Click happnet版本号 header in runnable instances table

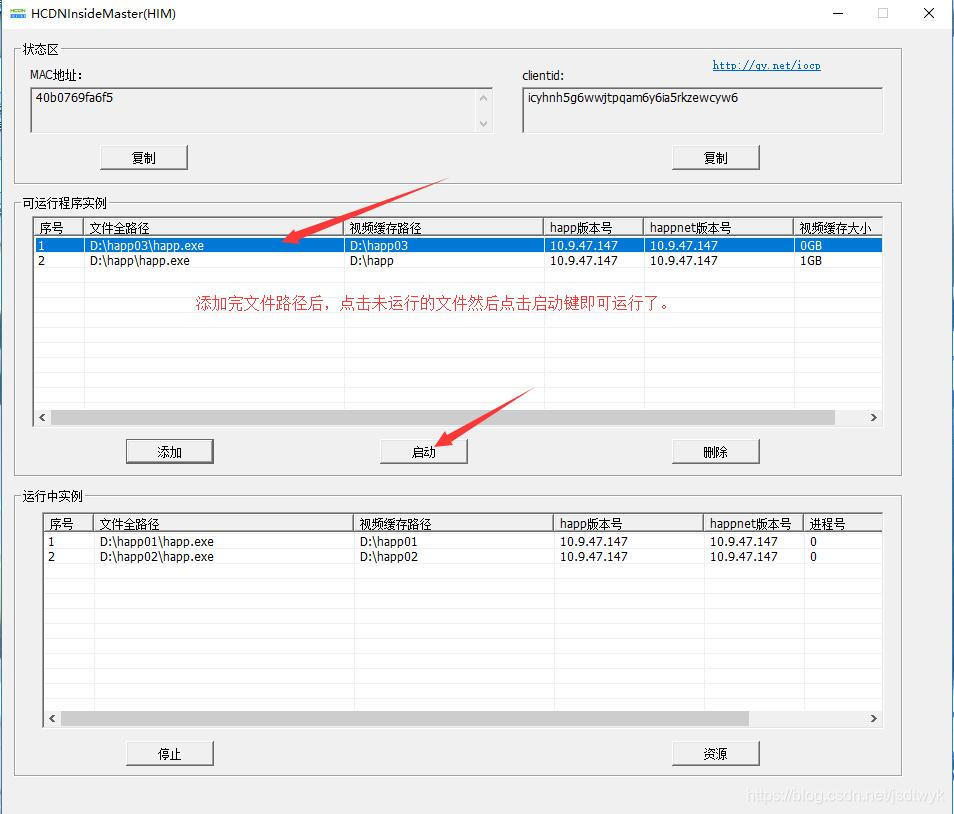(719, 228)
